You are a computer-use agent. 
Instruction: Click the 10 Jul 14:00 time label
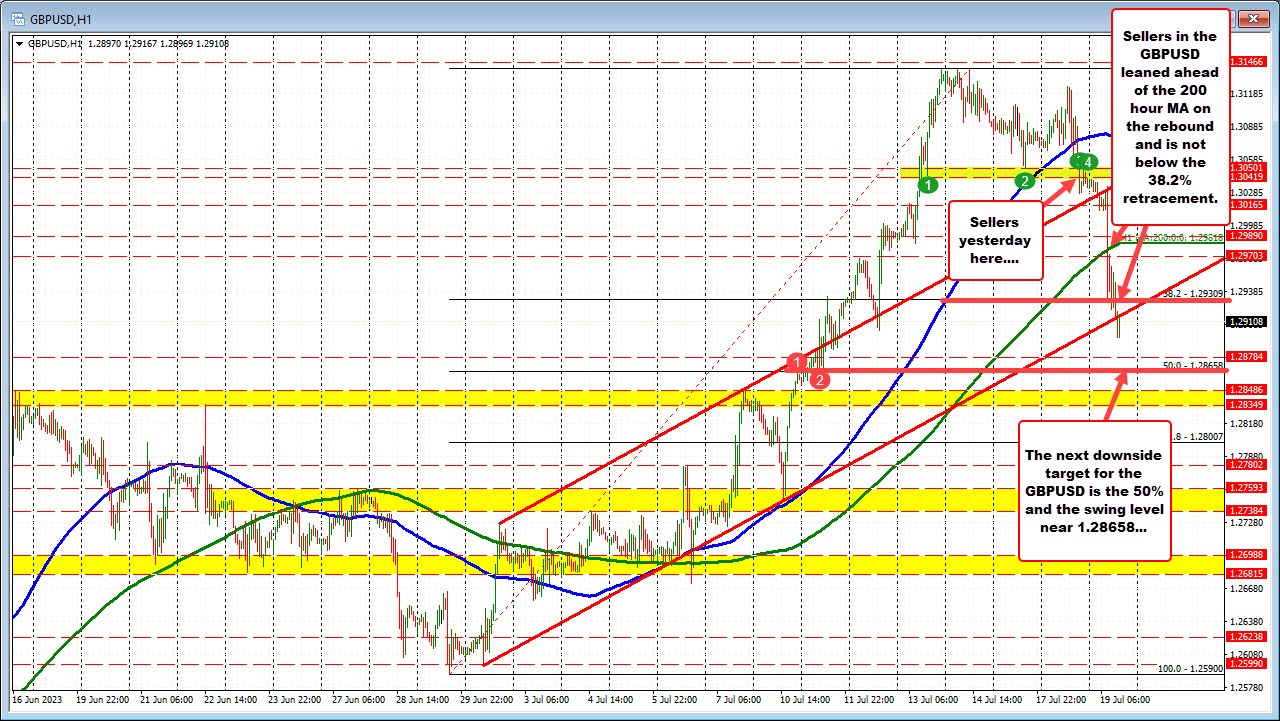click(x=807, y=700)
